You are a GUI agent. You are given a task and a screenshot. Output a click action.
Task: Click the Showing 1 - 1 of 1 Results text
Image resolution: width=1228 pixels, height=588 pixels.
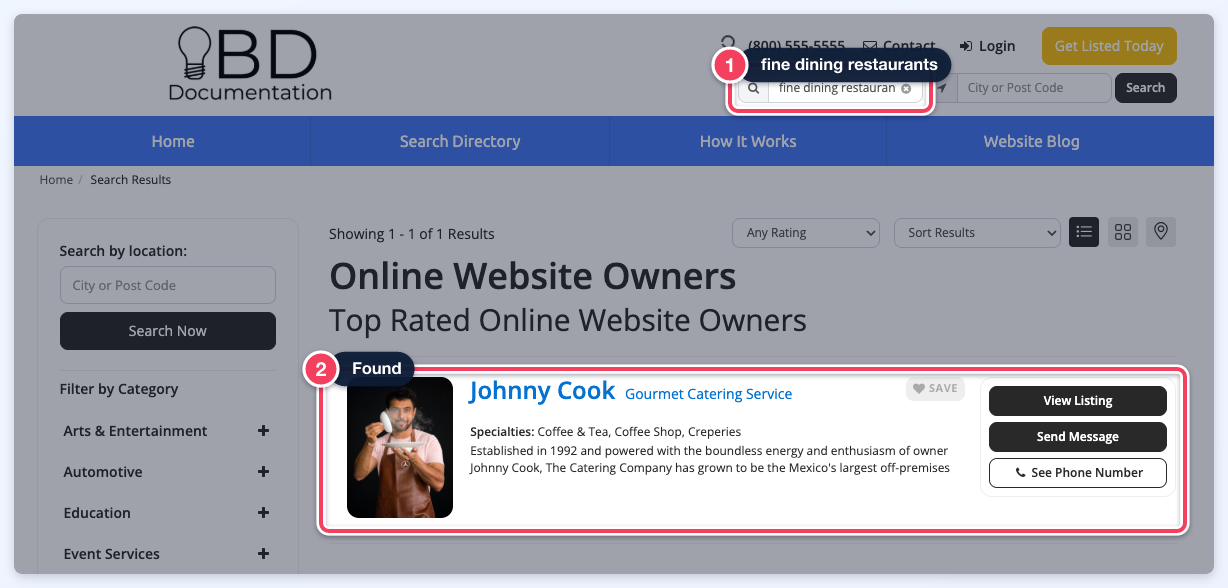tap(412, 234)
